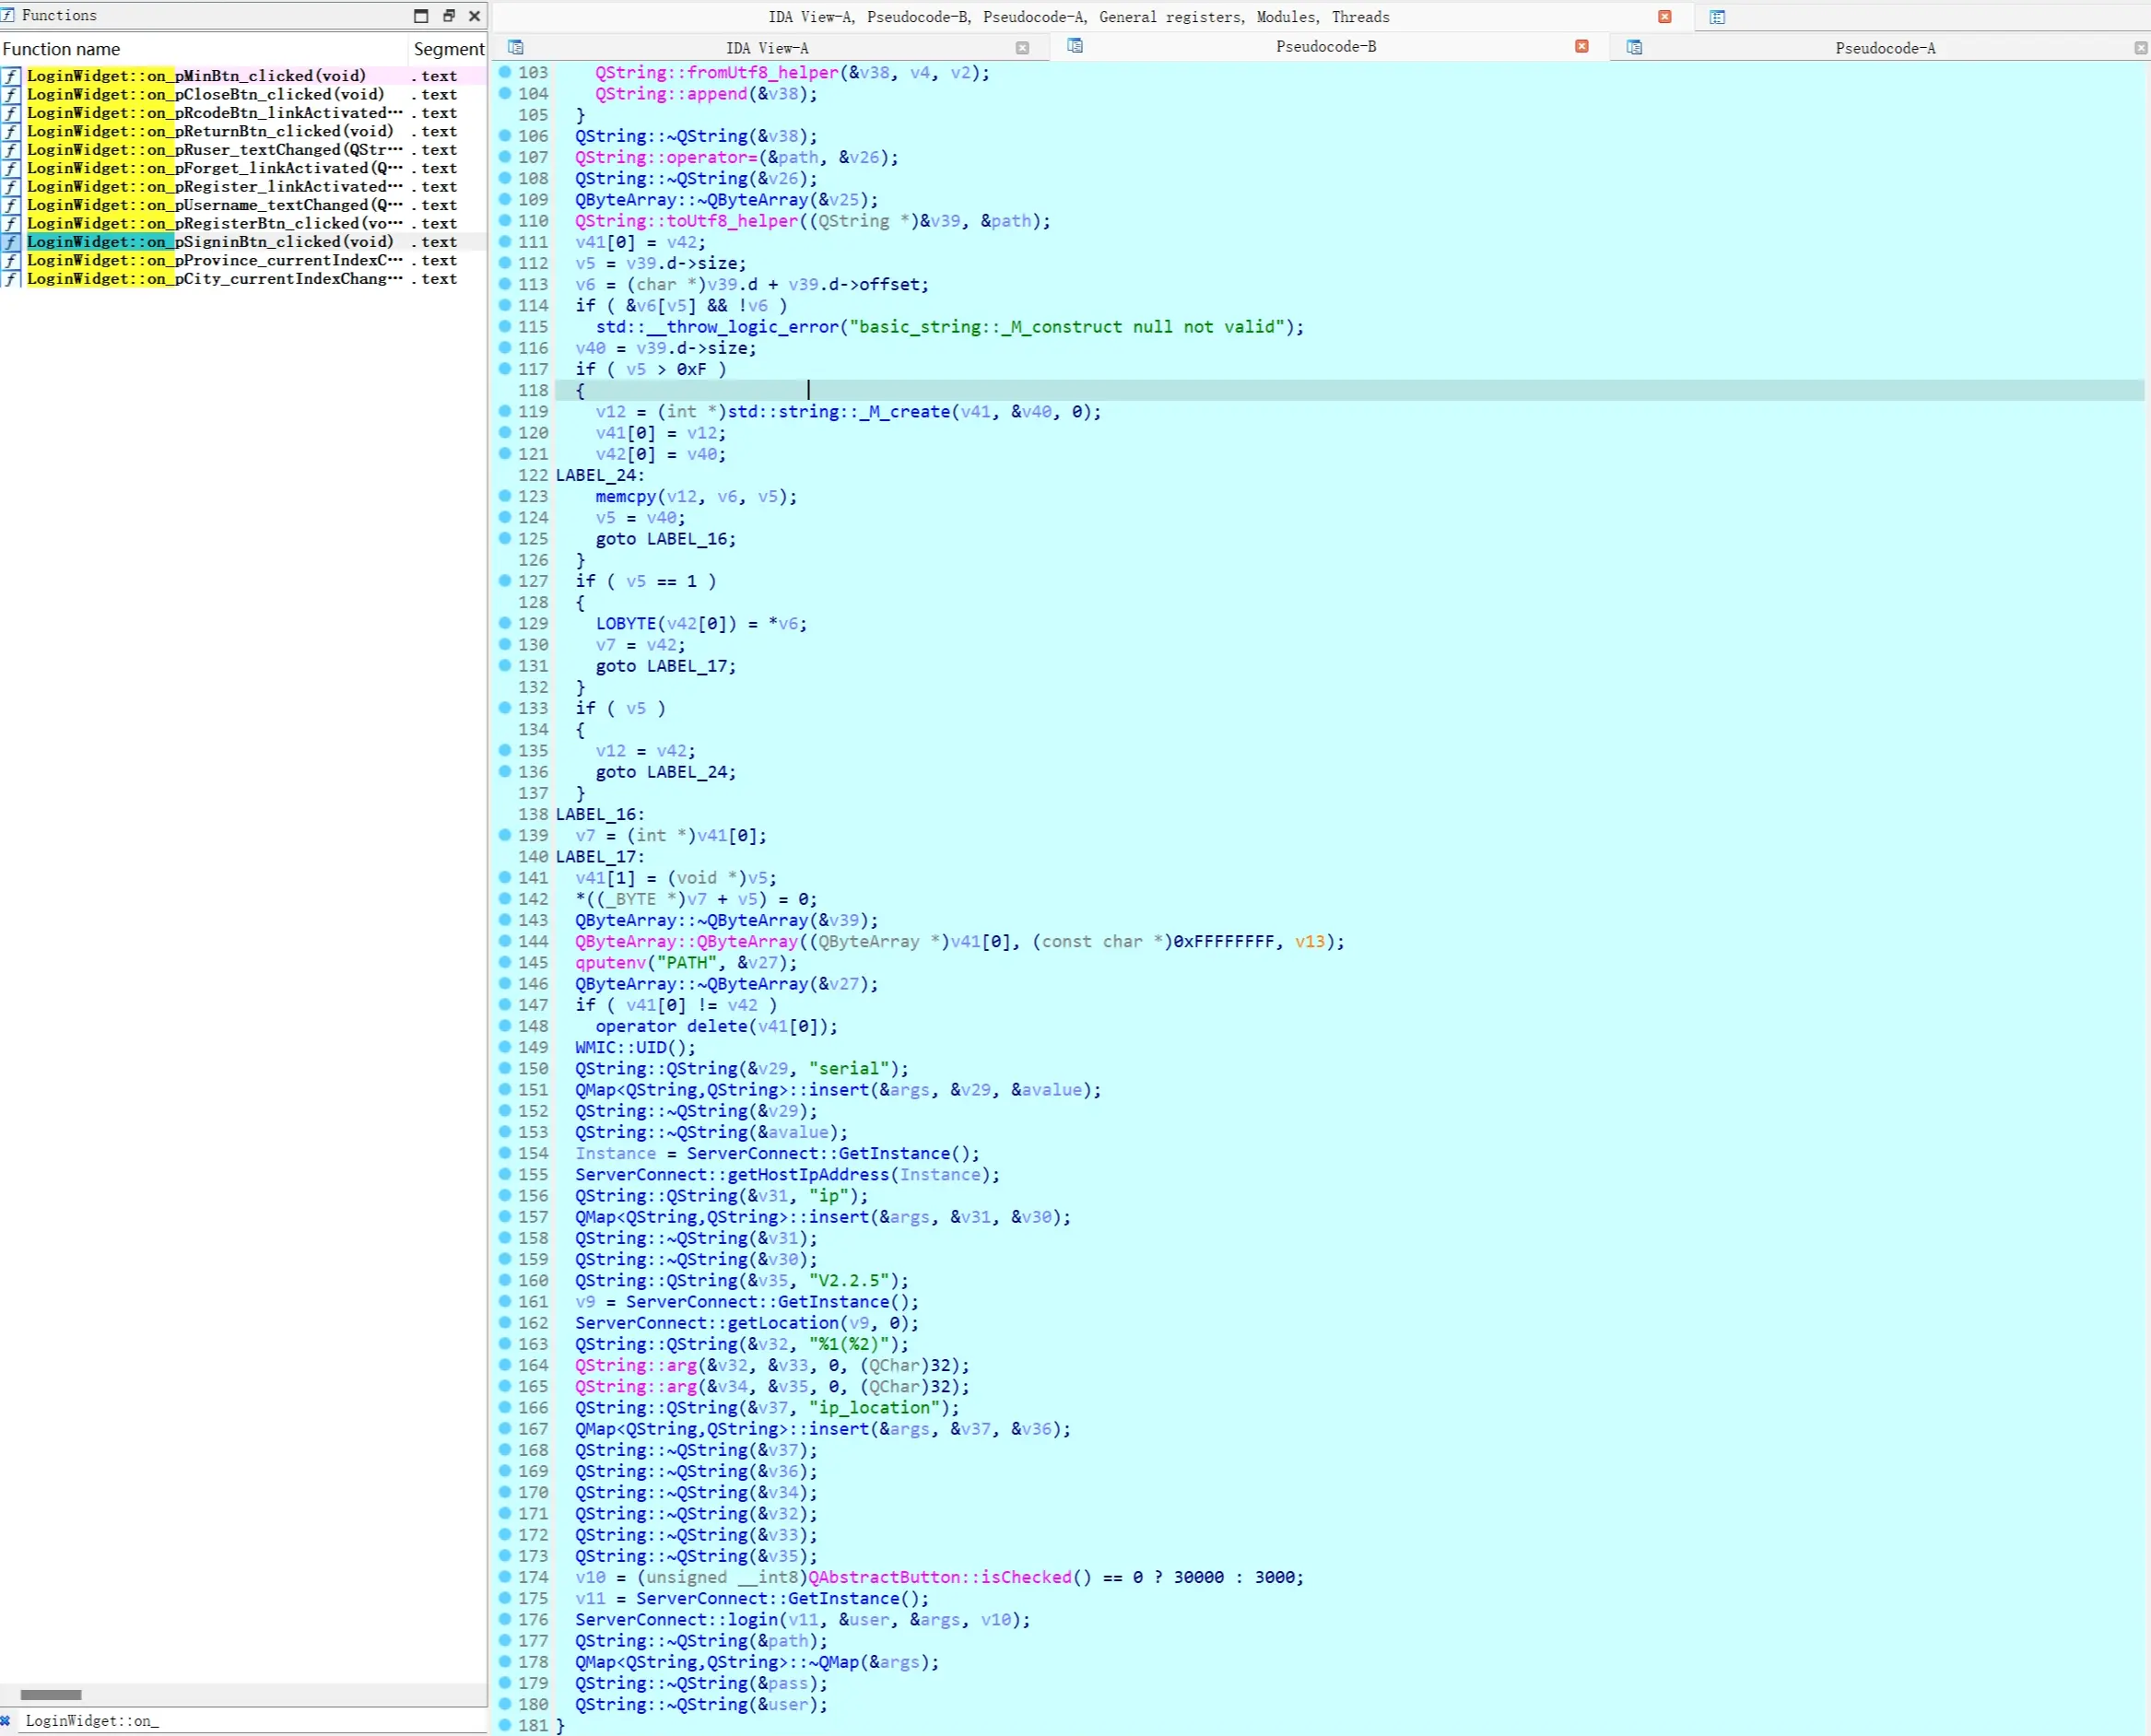
Task: Sort by the Function name column header
Action: (204, 49)
